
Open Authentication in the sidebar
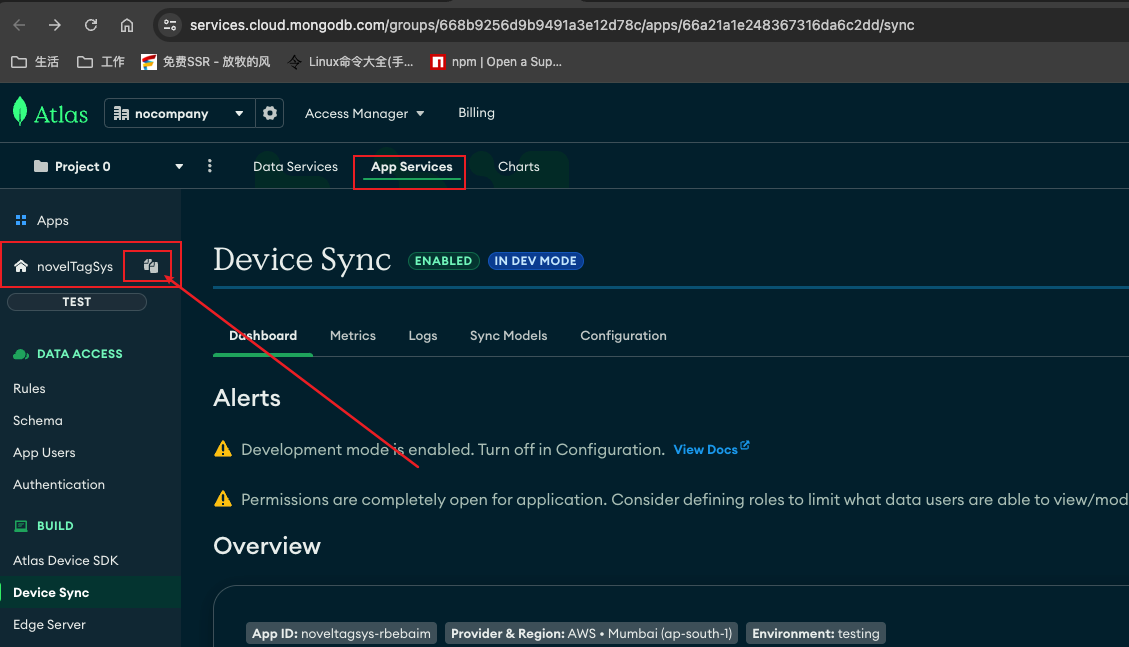point(59,484)
